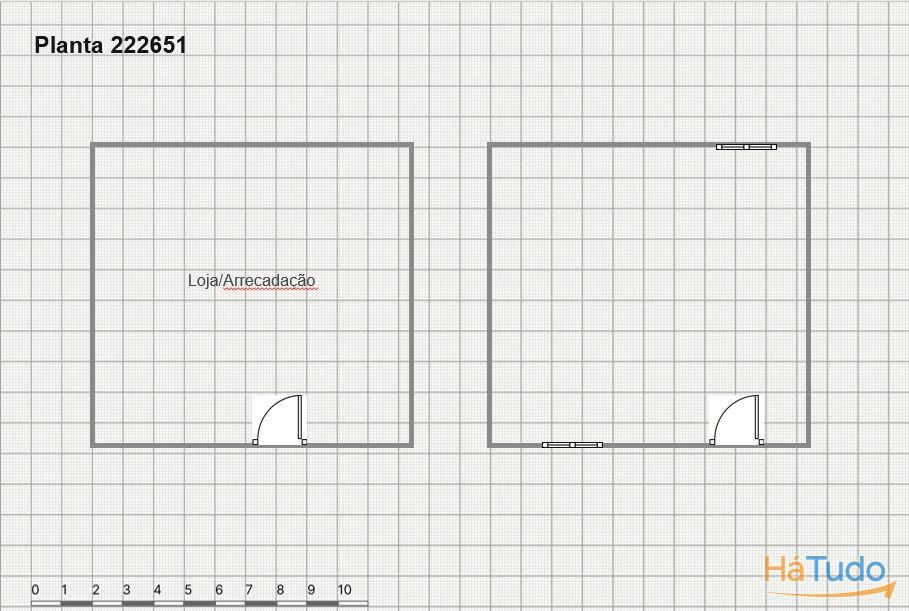The width and height of the screenshot is (909, 611).
Task: Click the scale bar label '10'
Action: click(x=344, y=590)
